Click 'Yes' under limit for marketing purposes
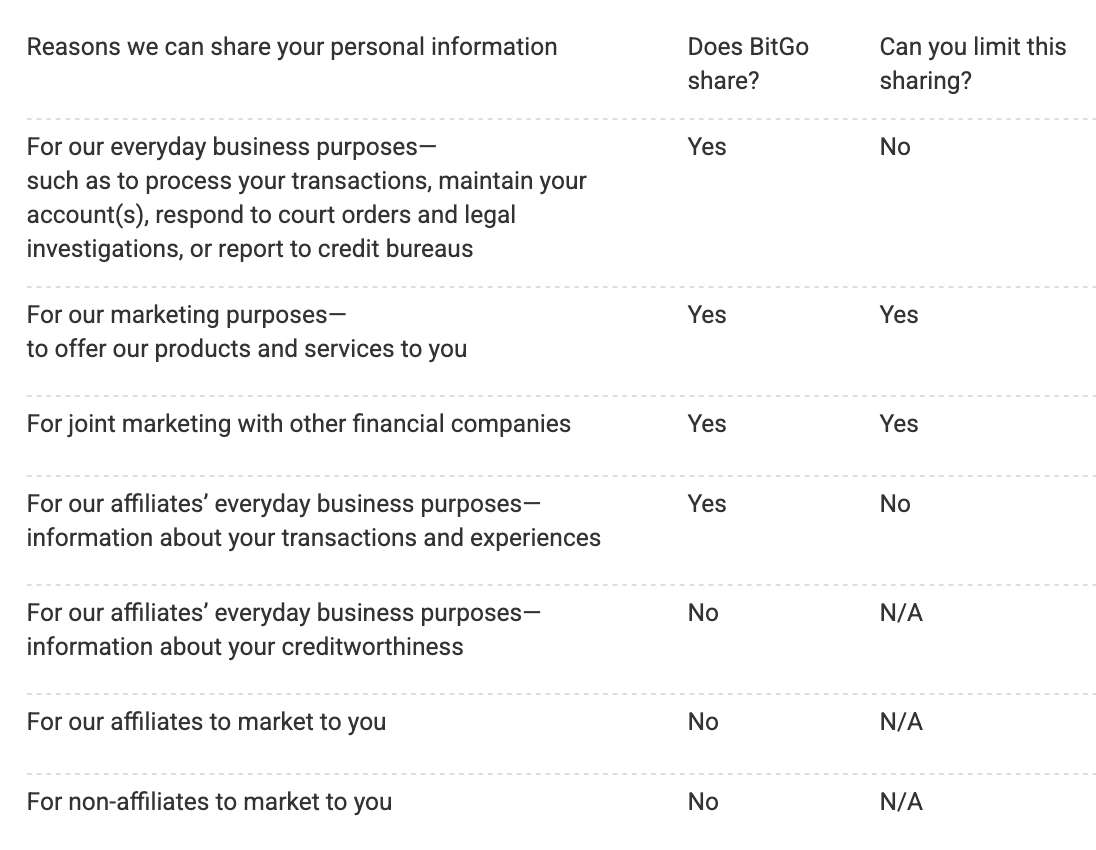The width and height of the screenshot is (1096, 850). (898, 315)
